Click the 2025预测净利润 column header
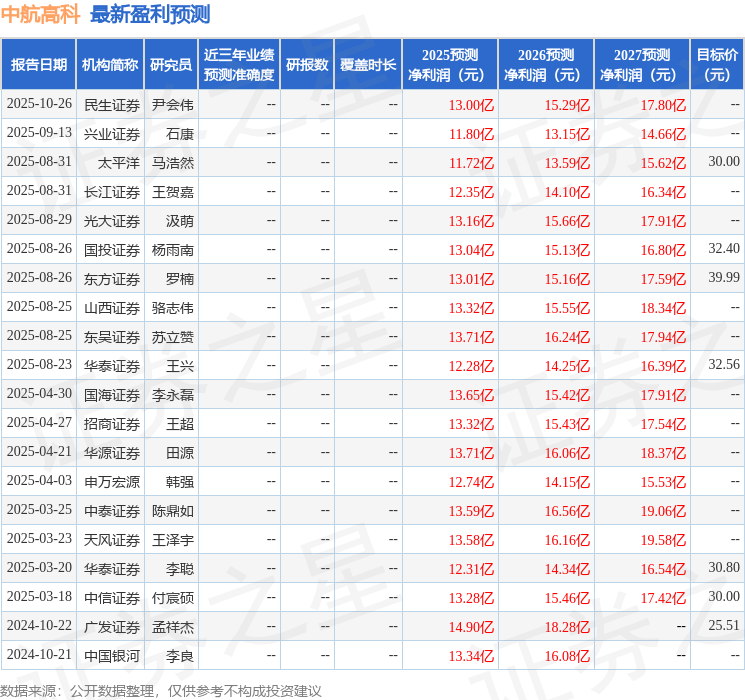 point(449,65)
